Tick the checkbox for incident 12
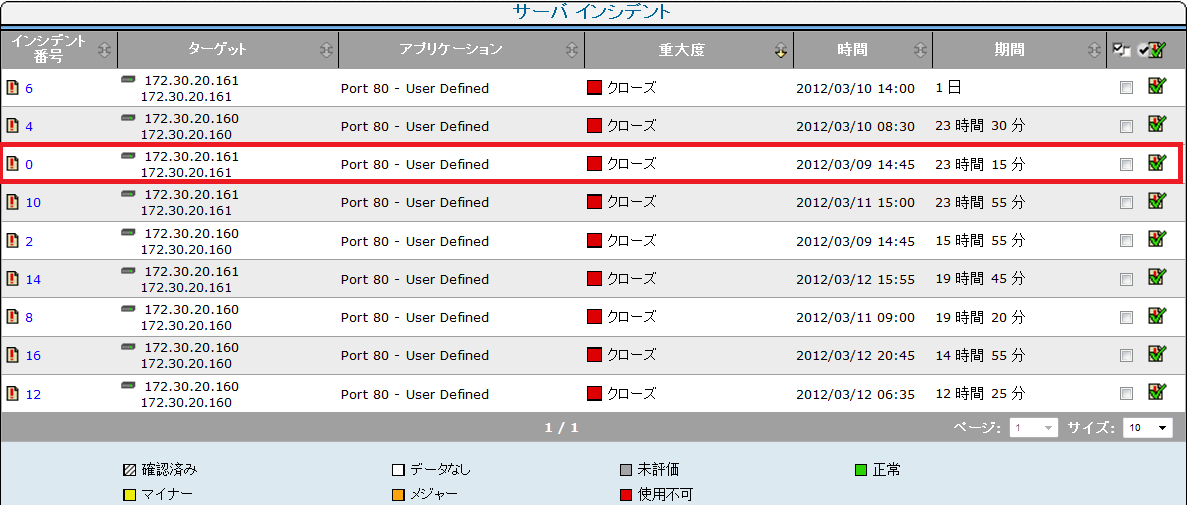1187x505 pixels. pyautogui.click(x=1126, y=394)
